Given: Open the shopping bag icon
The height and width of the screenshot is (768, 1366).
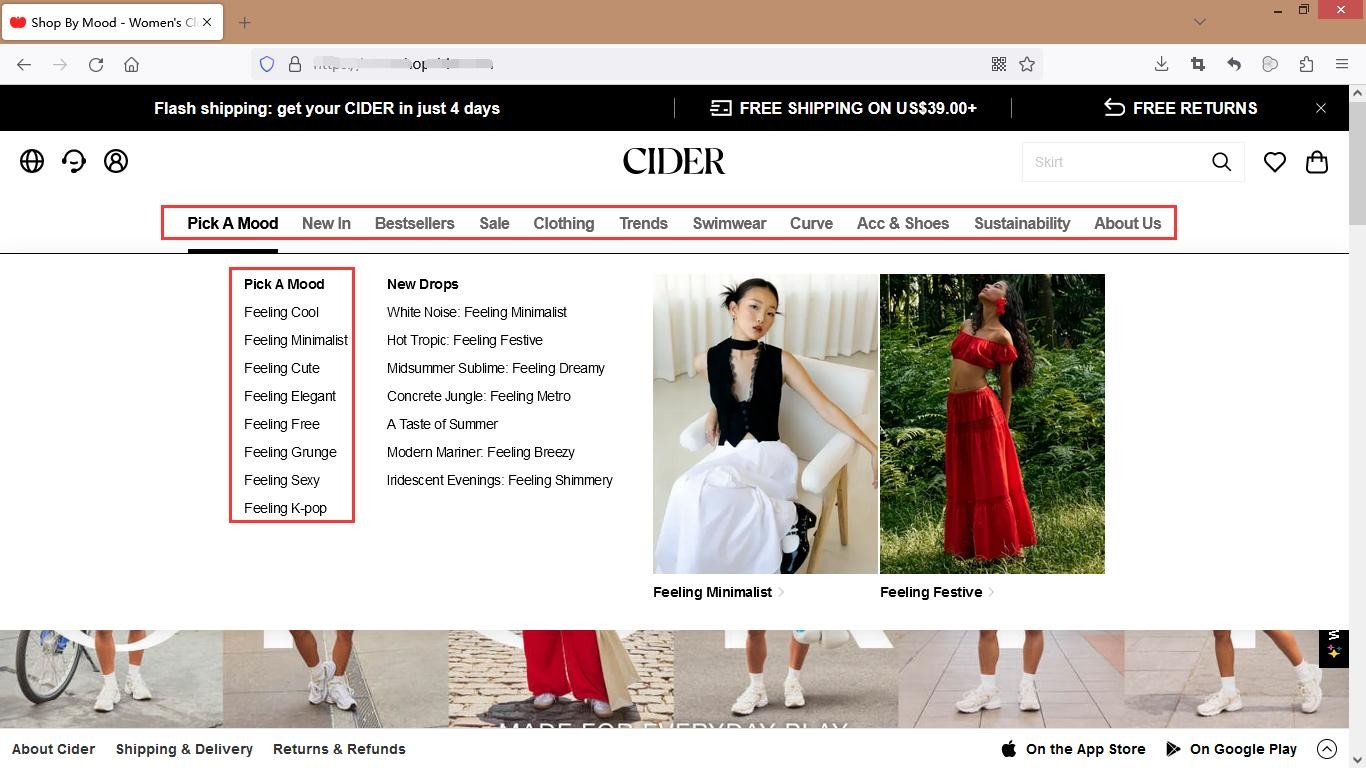Looking at the screenshot, I should 1317,162.
